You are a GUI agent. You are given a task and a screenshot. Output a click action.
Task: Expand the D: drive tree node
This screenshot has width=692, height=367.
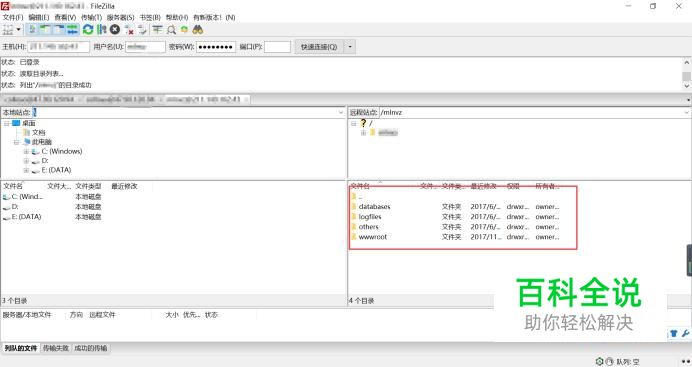tap(26, 161)
